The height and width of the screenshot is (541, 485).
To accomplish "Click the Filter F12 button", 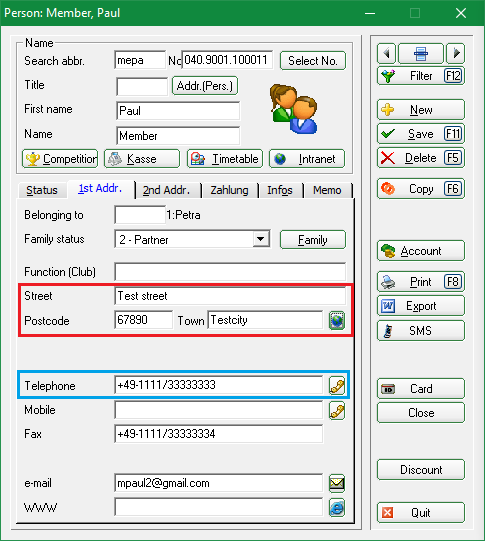I will click(x=421, y=76).
